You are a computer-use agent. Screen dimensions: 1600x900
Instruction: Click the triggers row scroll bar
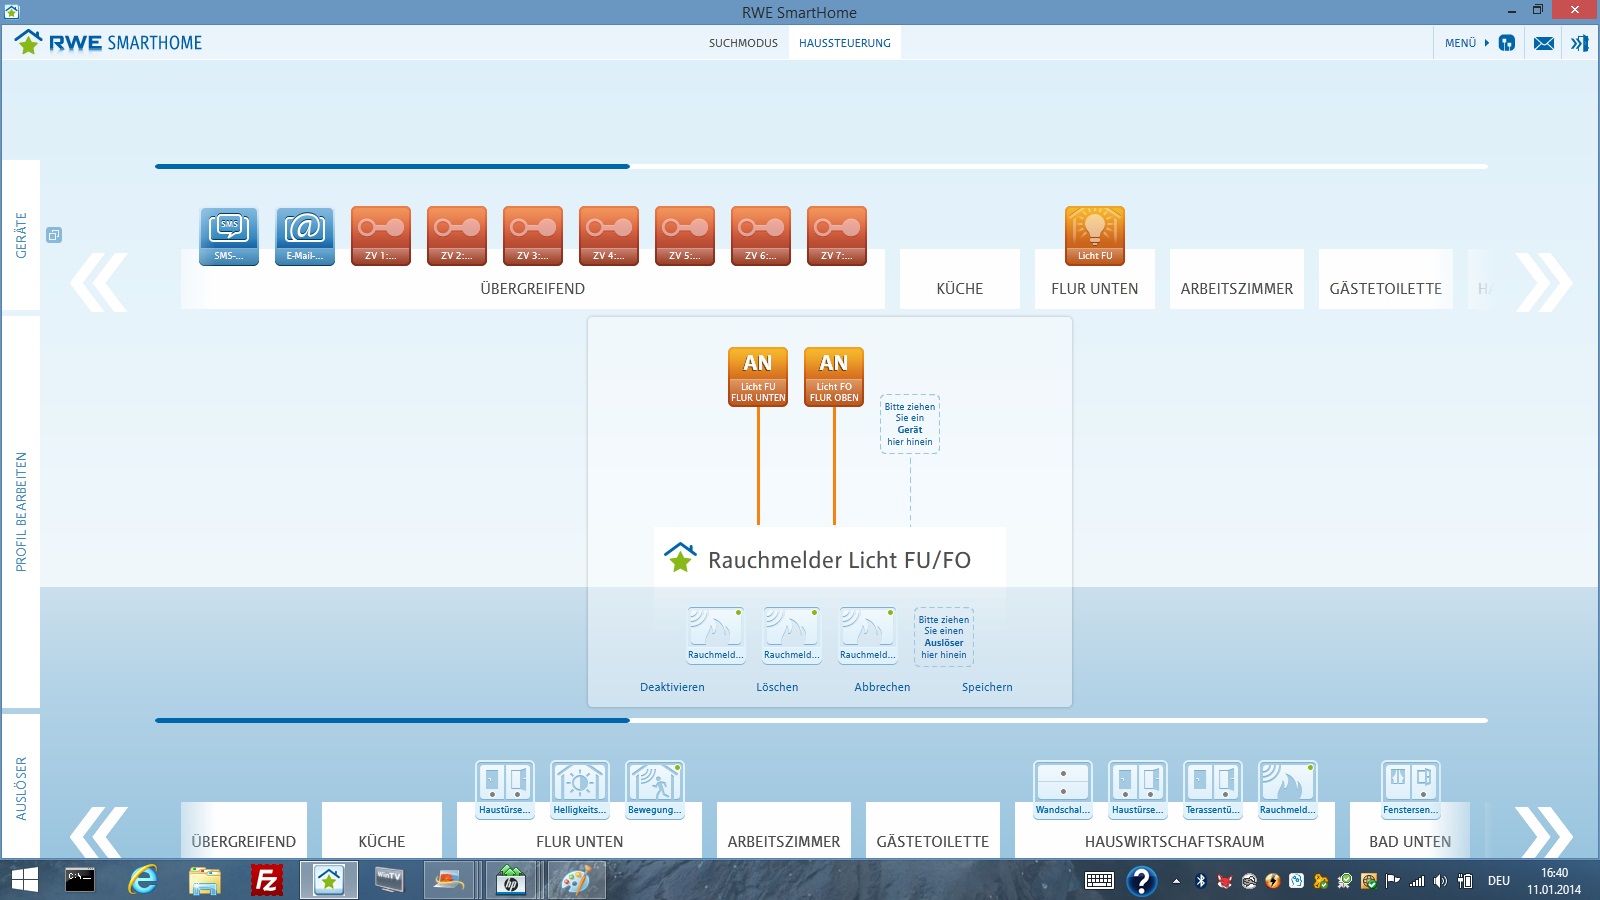tap(392, 720)
